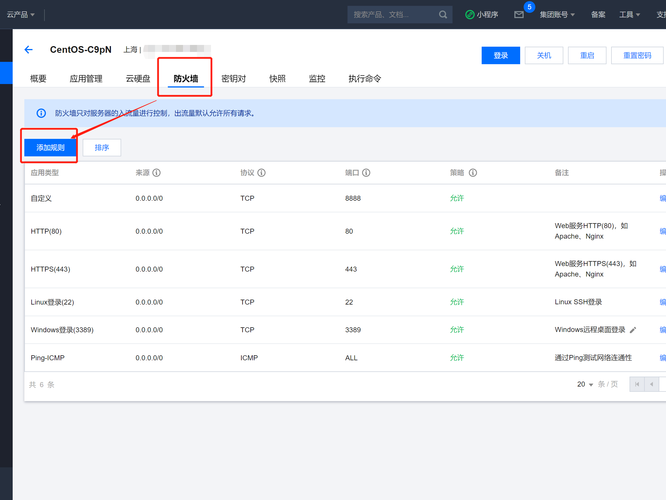The image size is (666, 500).
Task: Open the 集团账号 dropdown
Action: [x=557, y=15]
